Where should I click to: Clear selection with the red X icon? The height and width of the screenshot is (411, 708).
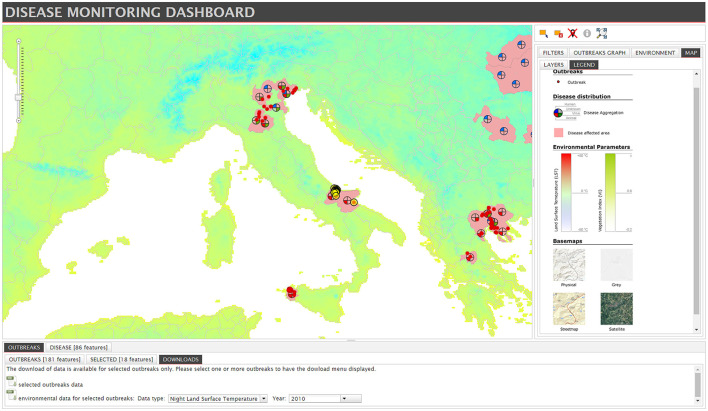tap(573, 33)
